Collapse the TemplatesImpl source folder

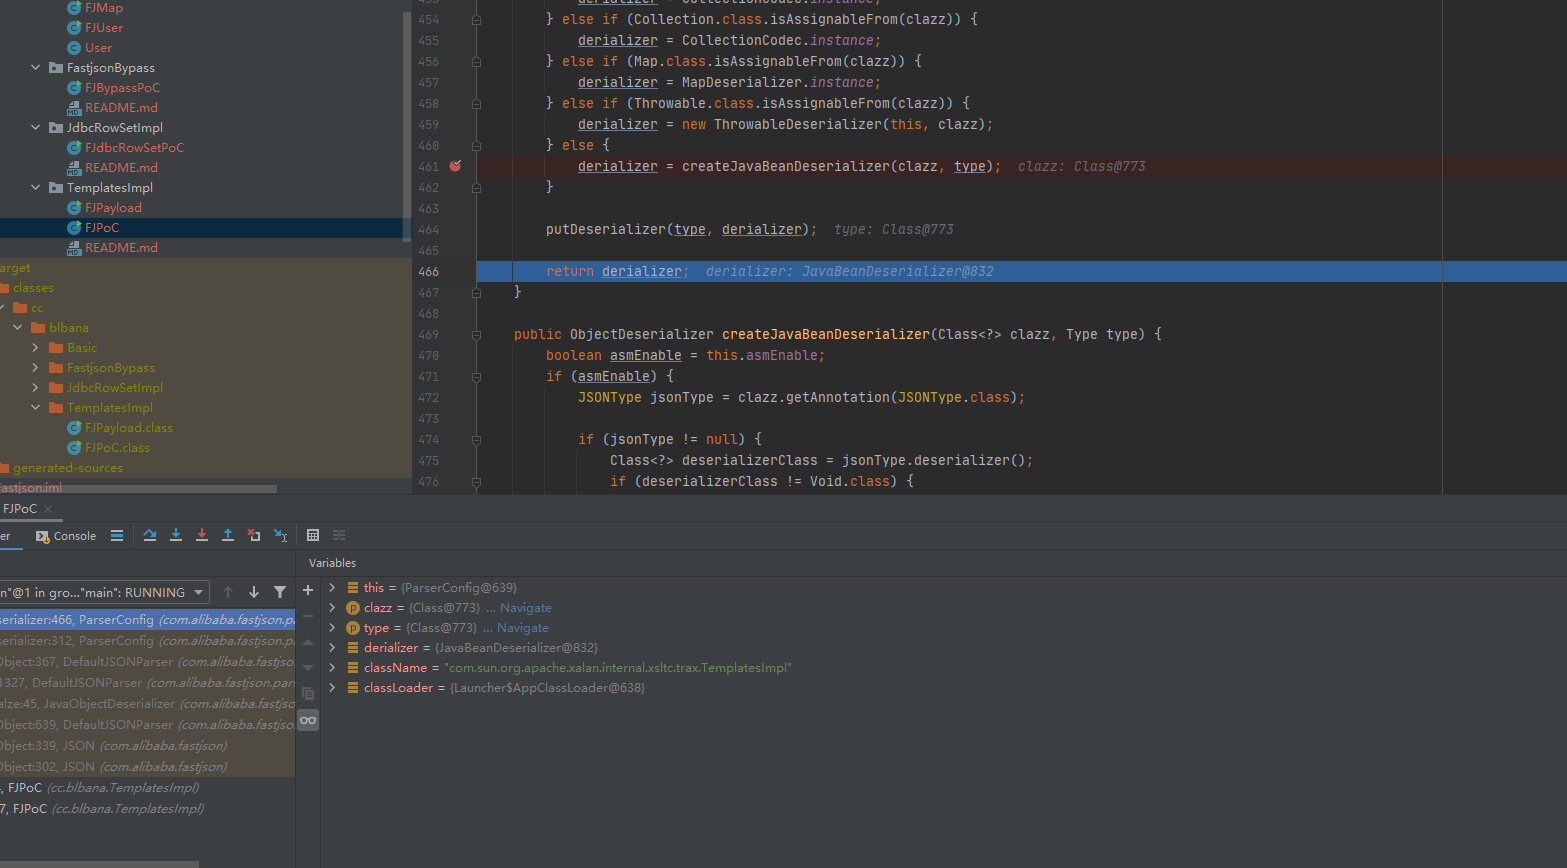(x=36, y=188)
